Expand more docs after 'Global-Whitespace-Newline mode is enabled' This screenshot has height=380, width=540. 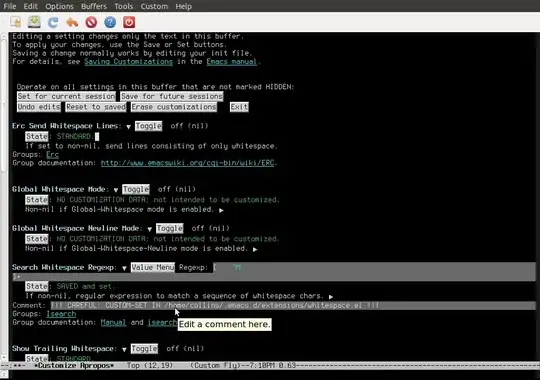(255, 249)
